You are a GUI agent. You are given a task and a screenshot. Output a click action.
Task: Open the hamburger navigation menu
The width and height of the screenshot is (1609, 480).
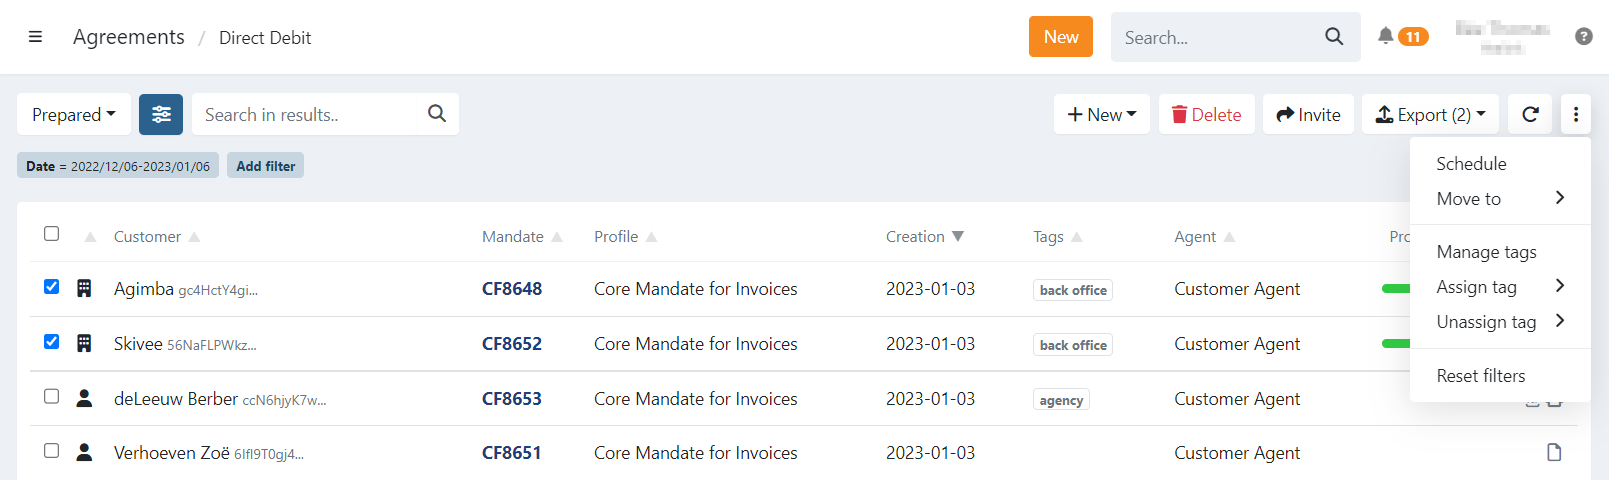(35, 37)
